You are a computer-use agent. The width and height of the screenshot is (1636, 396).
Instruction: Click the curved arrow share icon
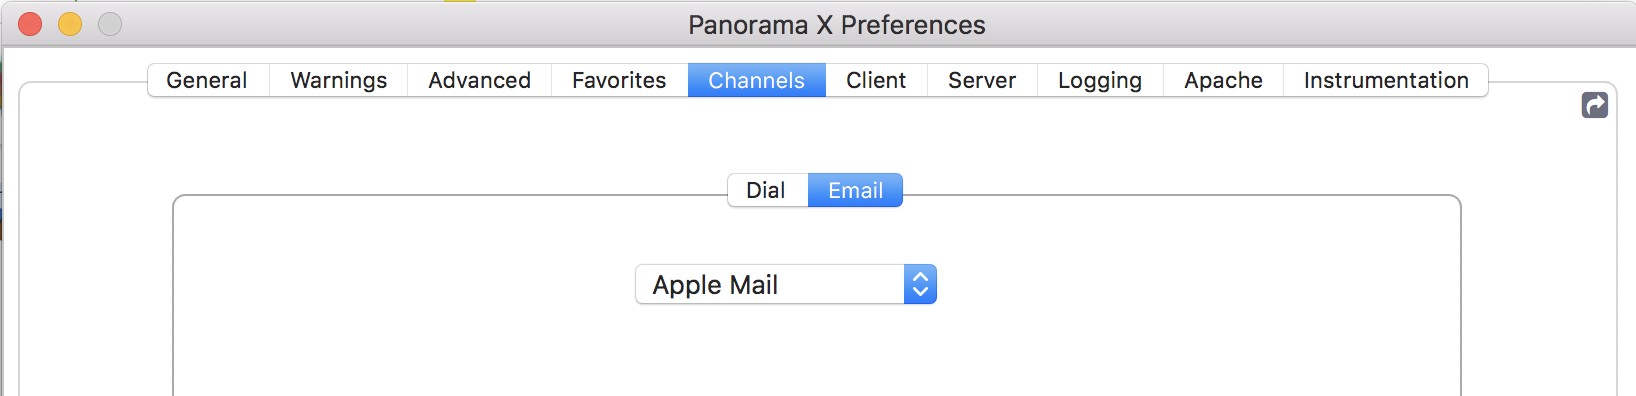tap(1595, 105)
